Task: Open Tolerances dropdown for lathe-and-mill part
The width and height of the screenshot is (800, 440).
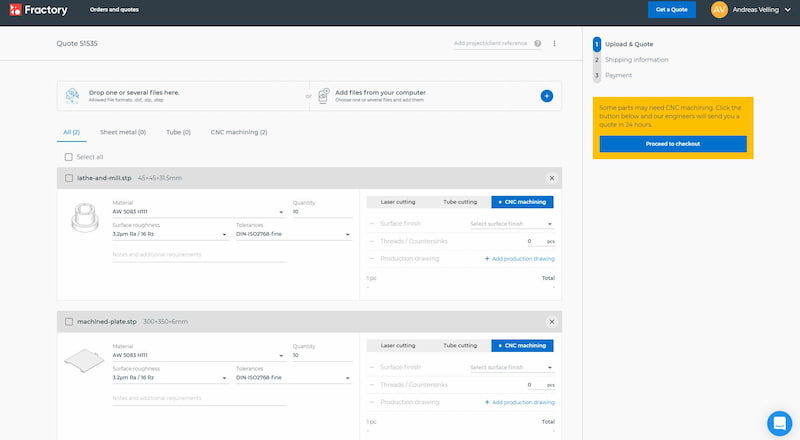Action: coord(293,235)
